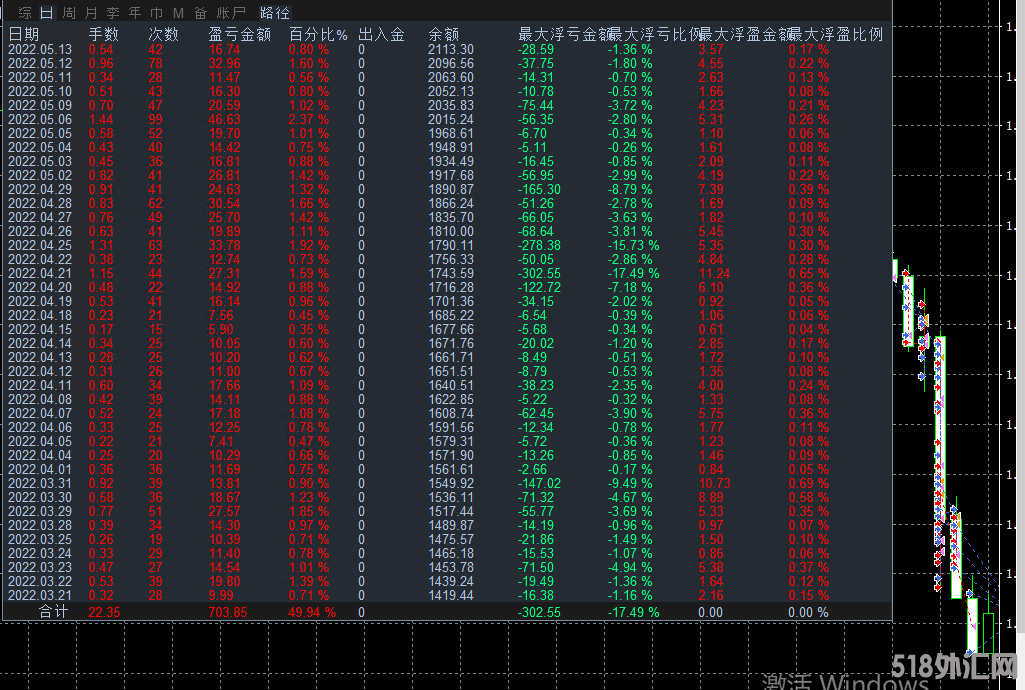1025x690 pixels.
Task: Click the 最大浮亏金额 column header
Action: [560, 34]
